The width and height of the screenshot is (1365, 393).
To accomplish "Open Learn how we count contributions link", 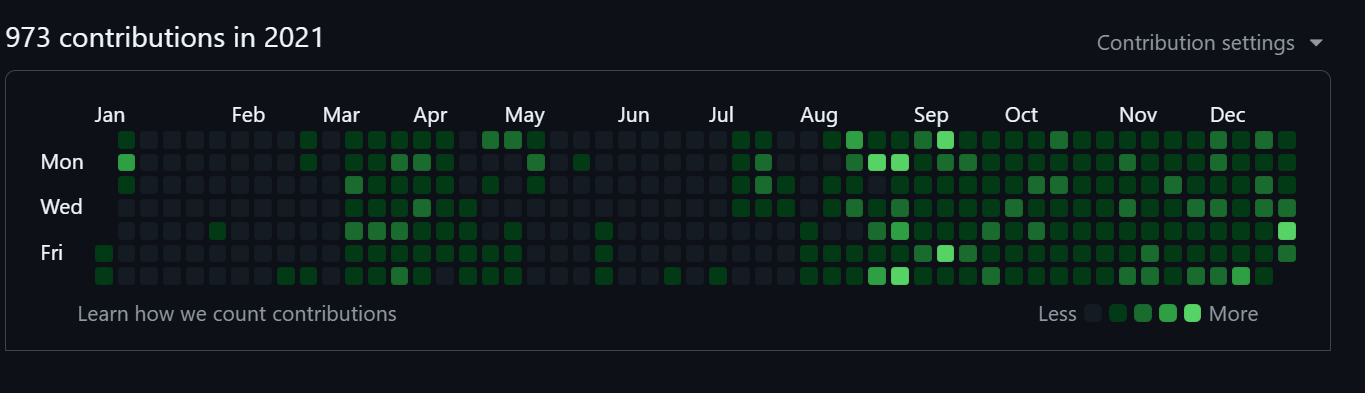I will pyautogui.click(x=237, y=314).
